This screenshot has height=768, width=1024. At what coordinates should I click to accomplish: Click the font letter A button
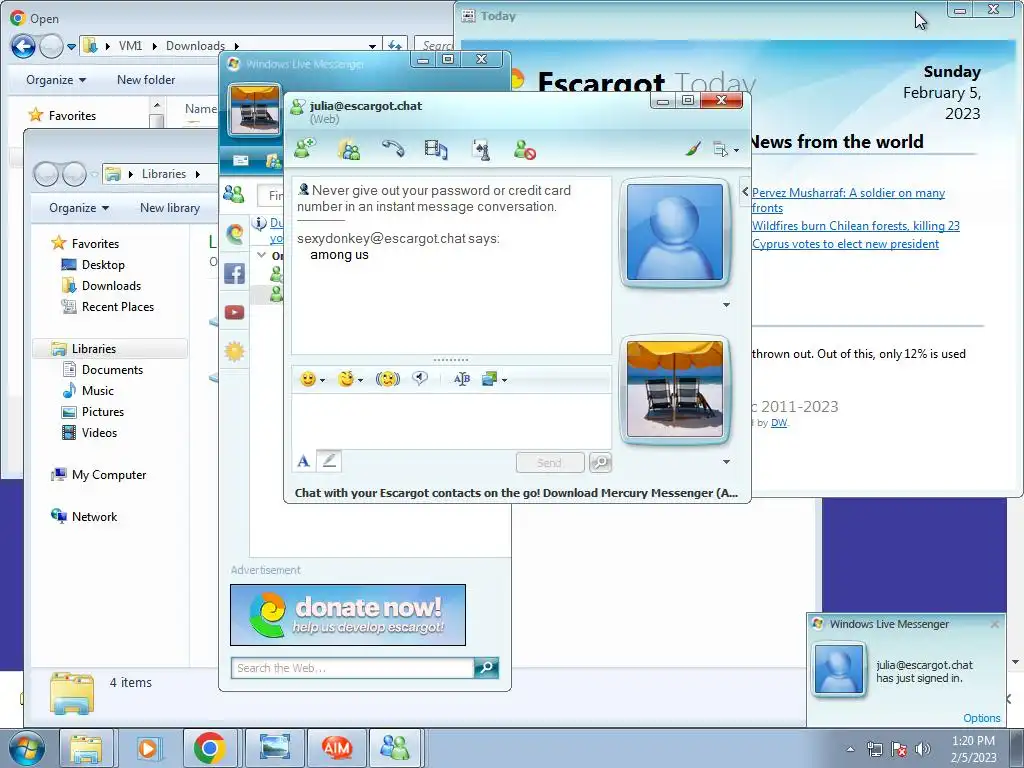coord(304,462)
